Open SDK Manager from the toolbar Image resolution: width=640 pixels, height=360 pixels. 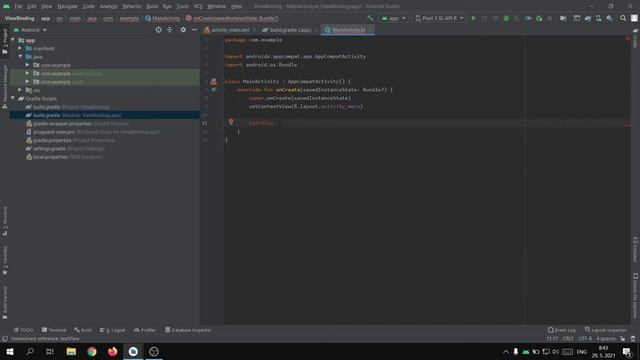(x=609, y=18)
